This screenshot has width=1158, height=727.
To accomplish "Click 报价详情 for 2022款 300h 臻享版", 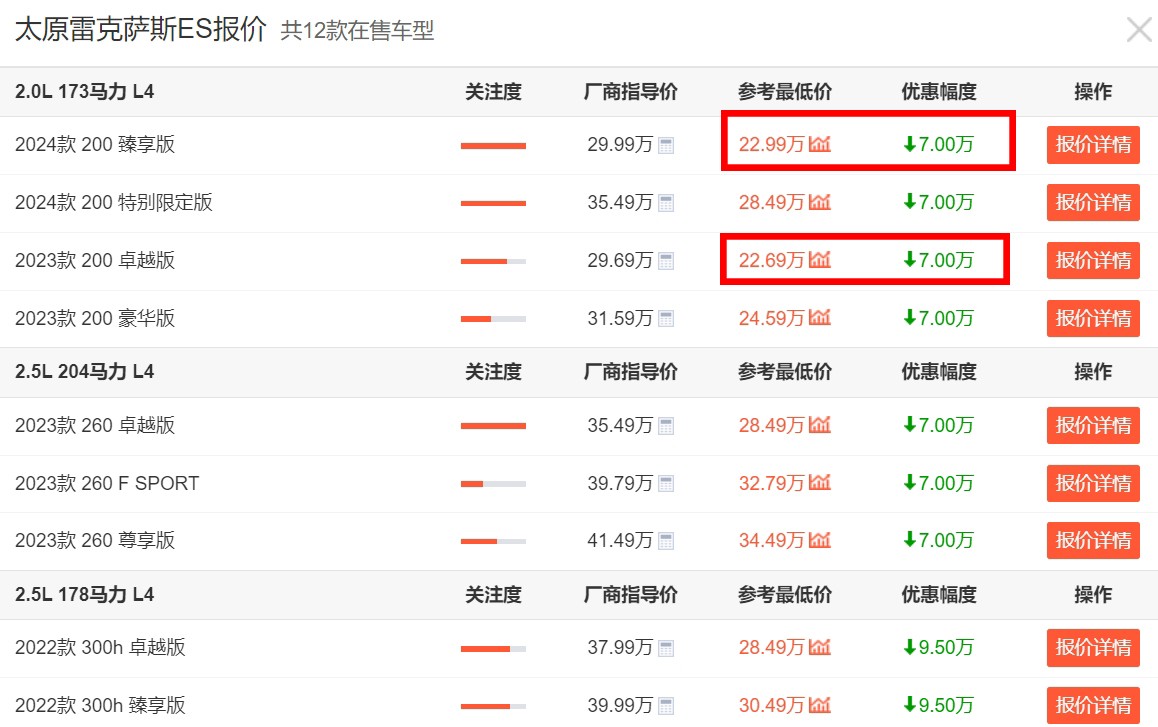I will (x=1093, y=706).
